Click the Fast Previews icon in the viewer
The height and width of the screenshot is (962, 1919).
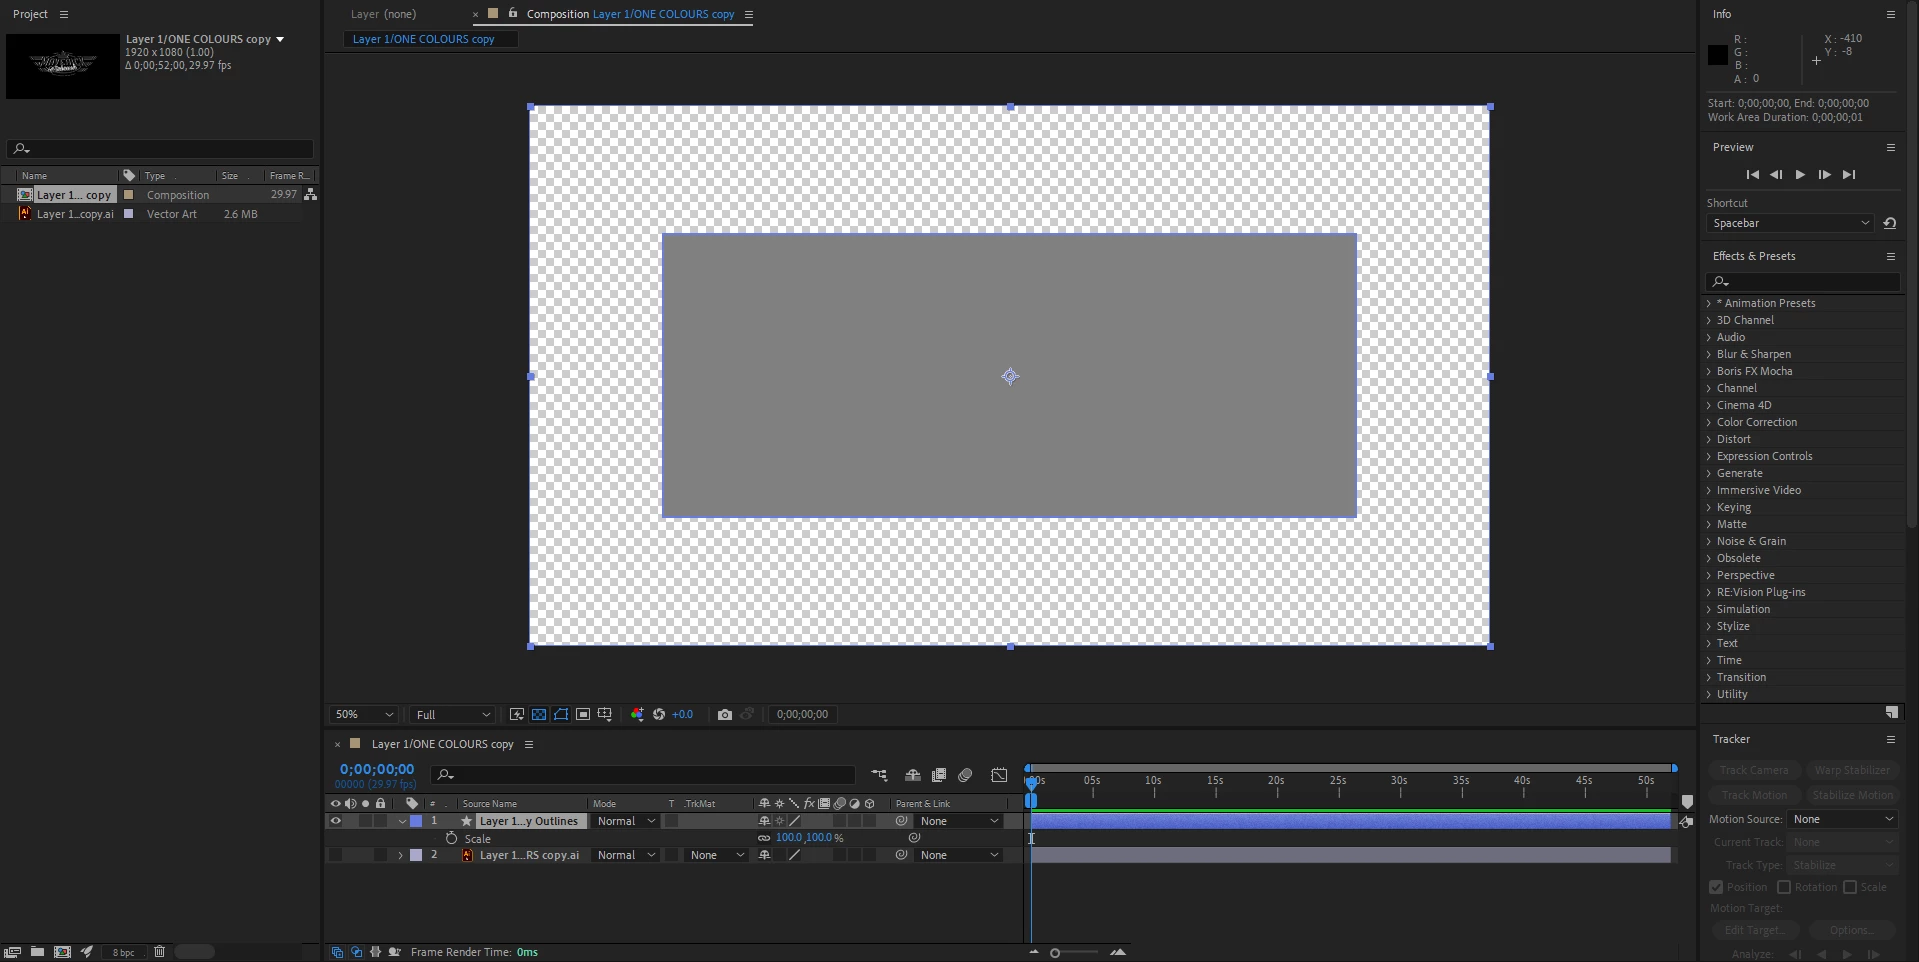tap(517, 714)
